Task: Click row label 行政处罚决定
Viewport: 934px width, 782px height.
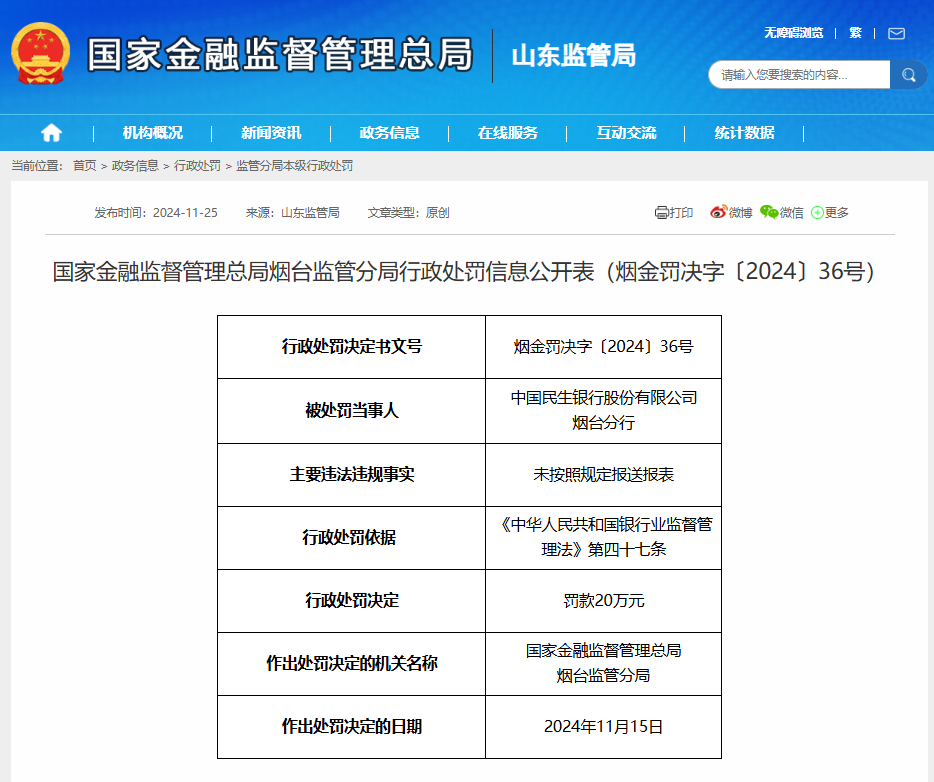Action: [x=351, y=600]
